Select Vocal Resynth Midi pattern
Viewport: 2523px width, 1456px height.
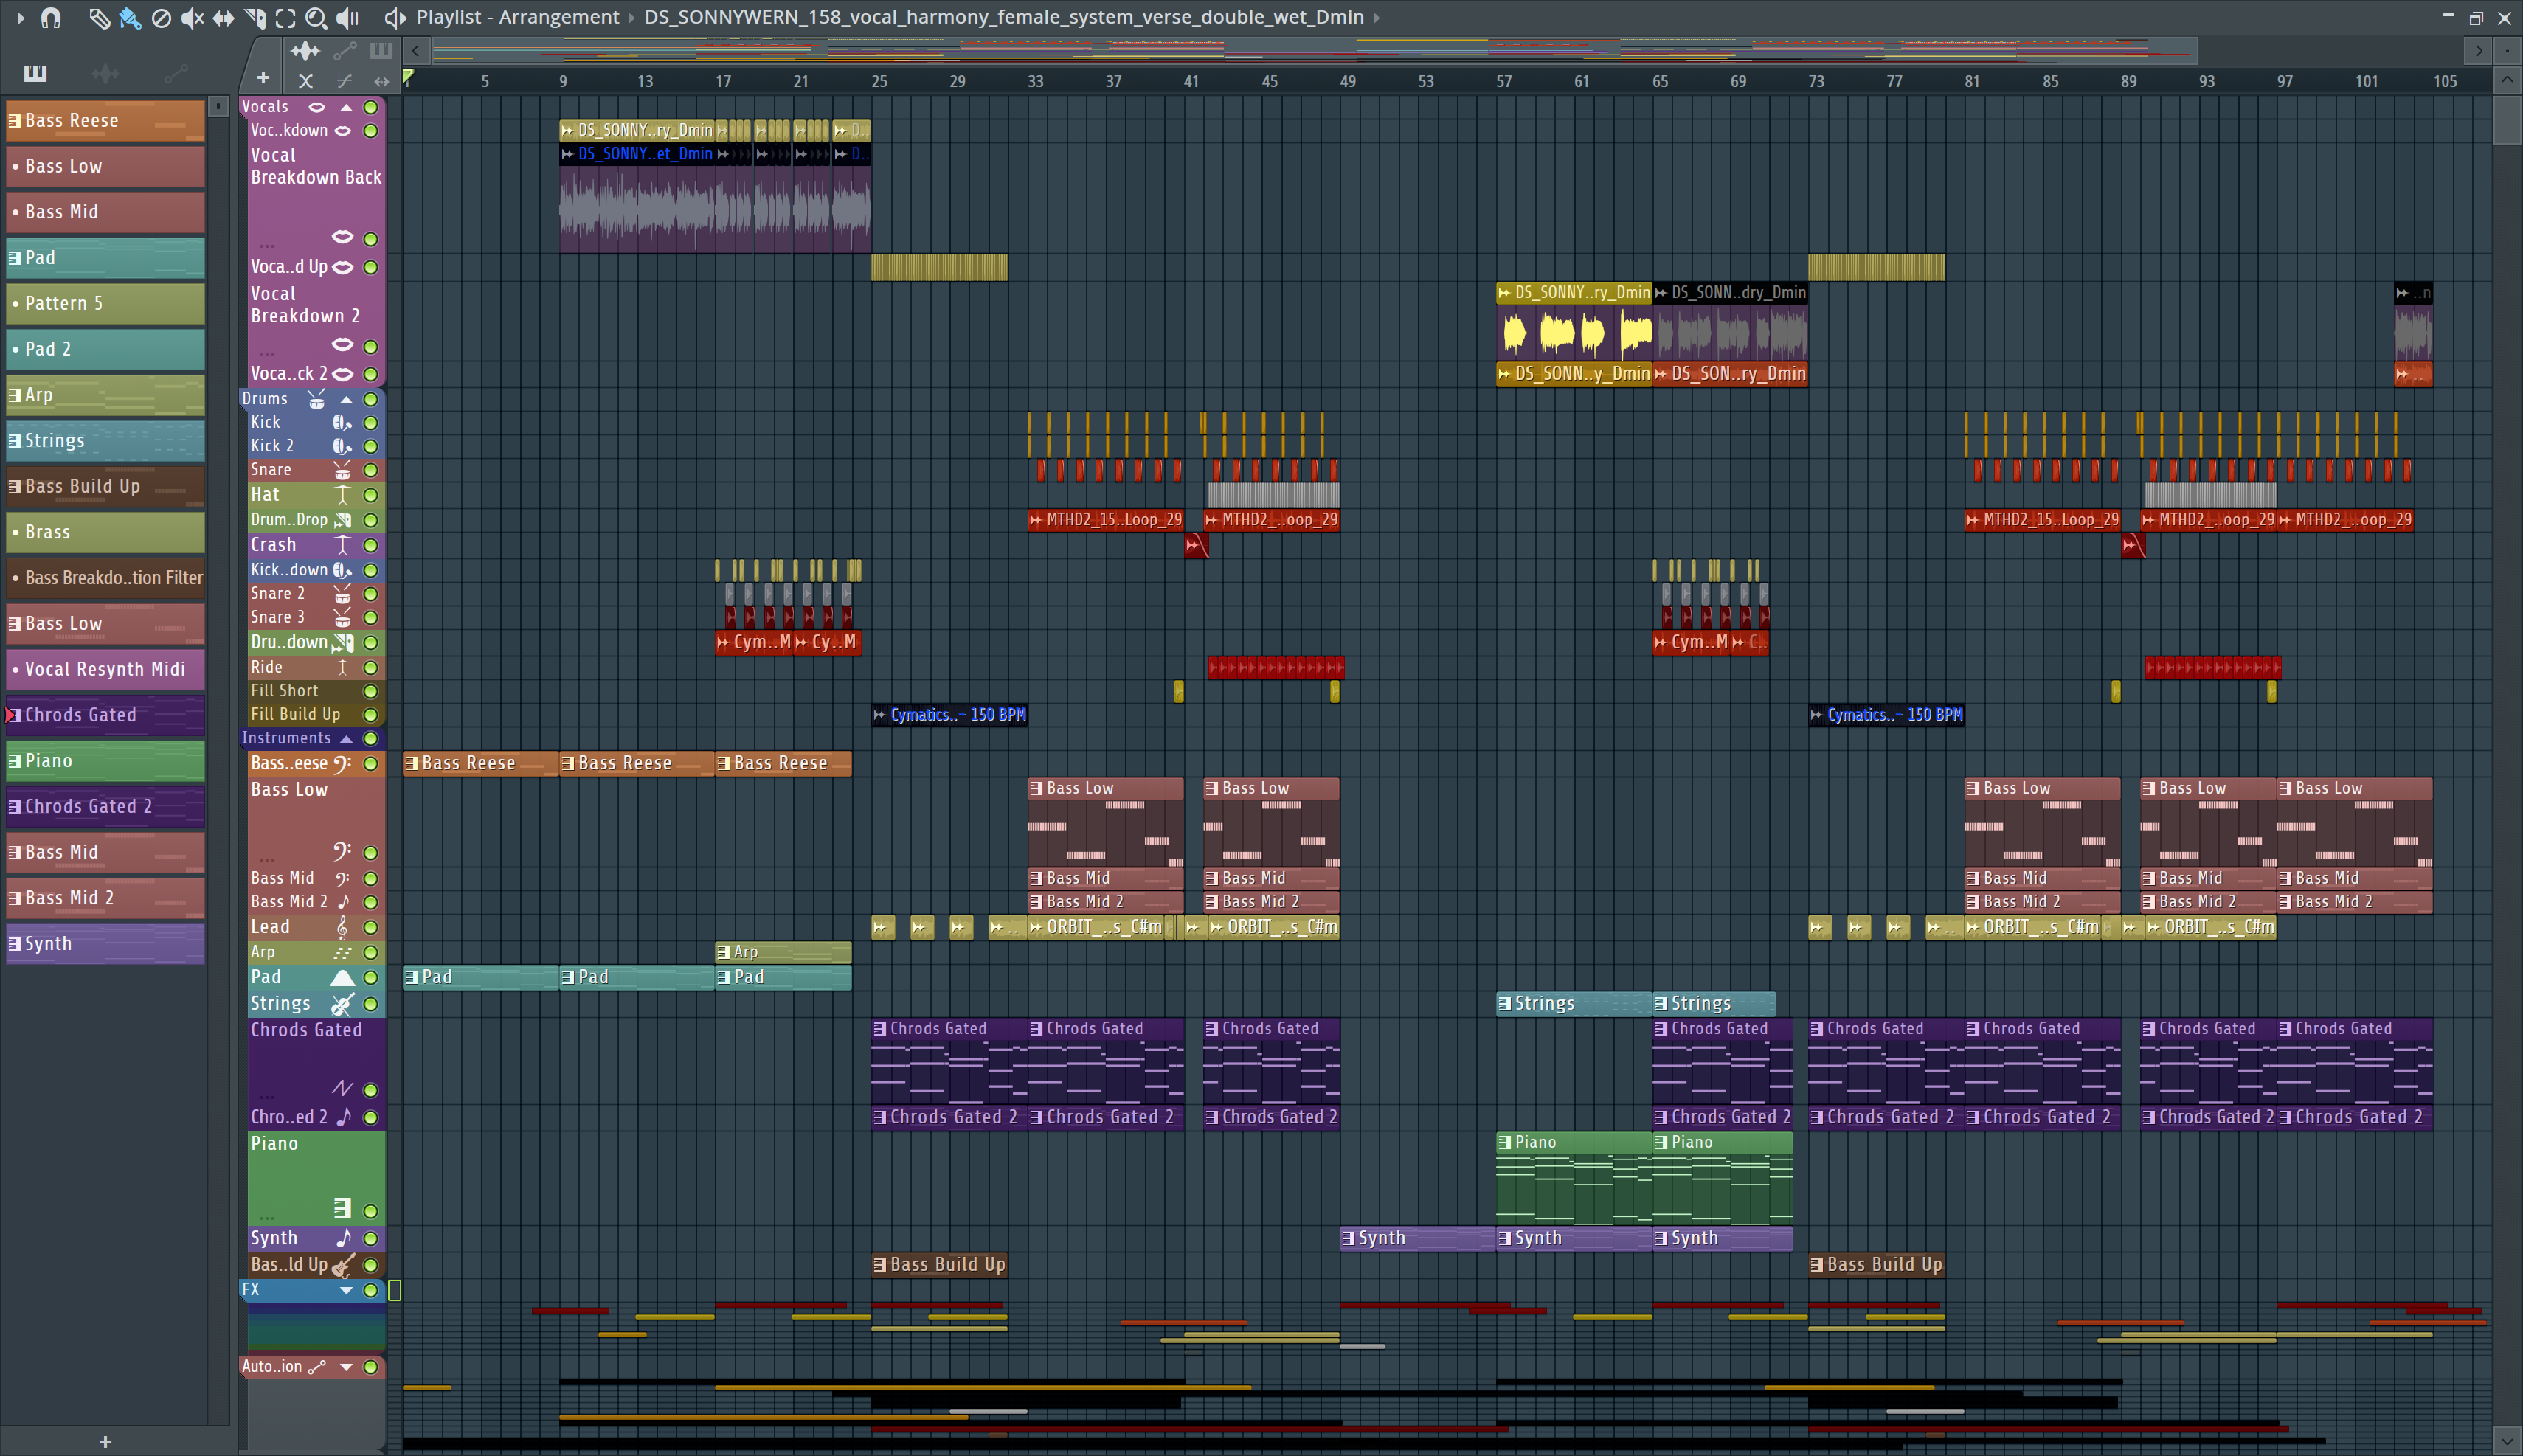click(105, 669)
